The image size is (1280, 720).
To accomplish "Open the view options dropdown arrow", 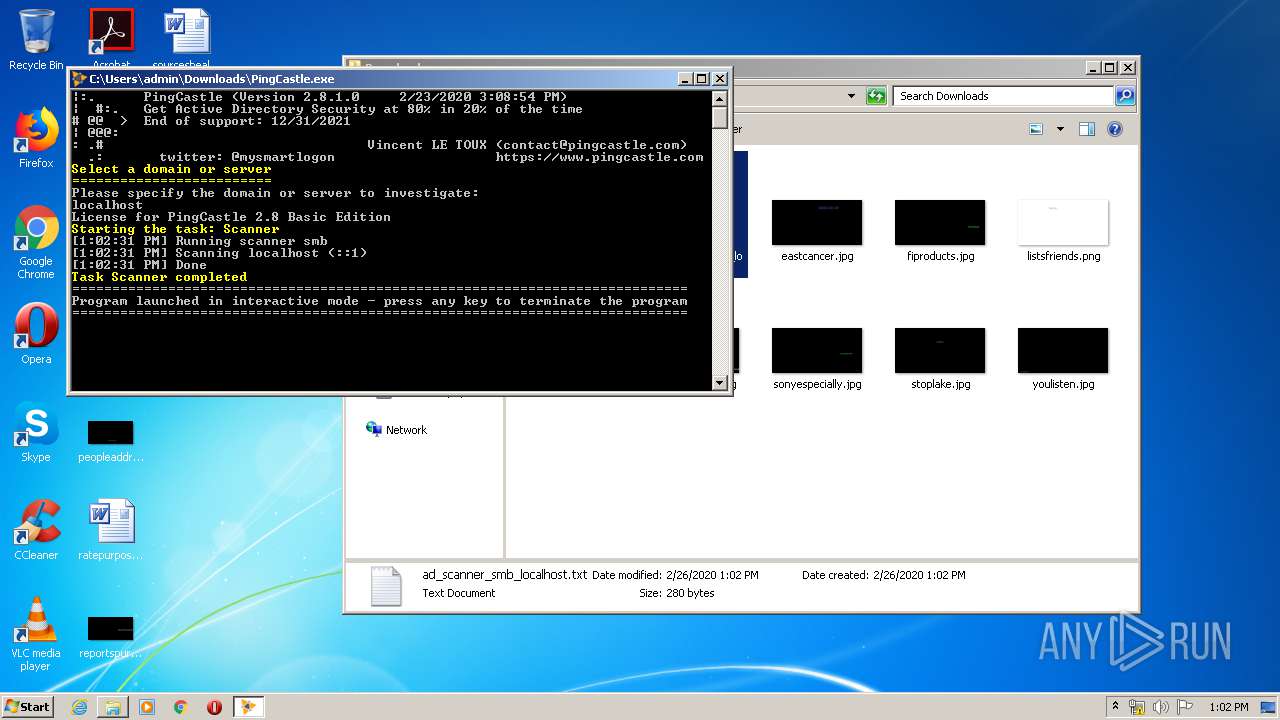I will (1060, 129).
